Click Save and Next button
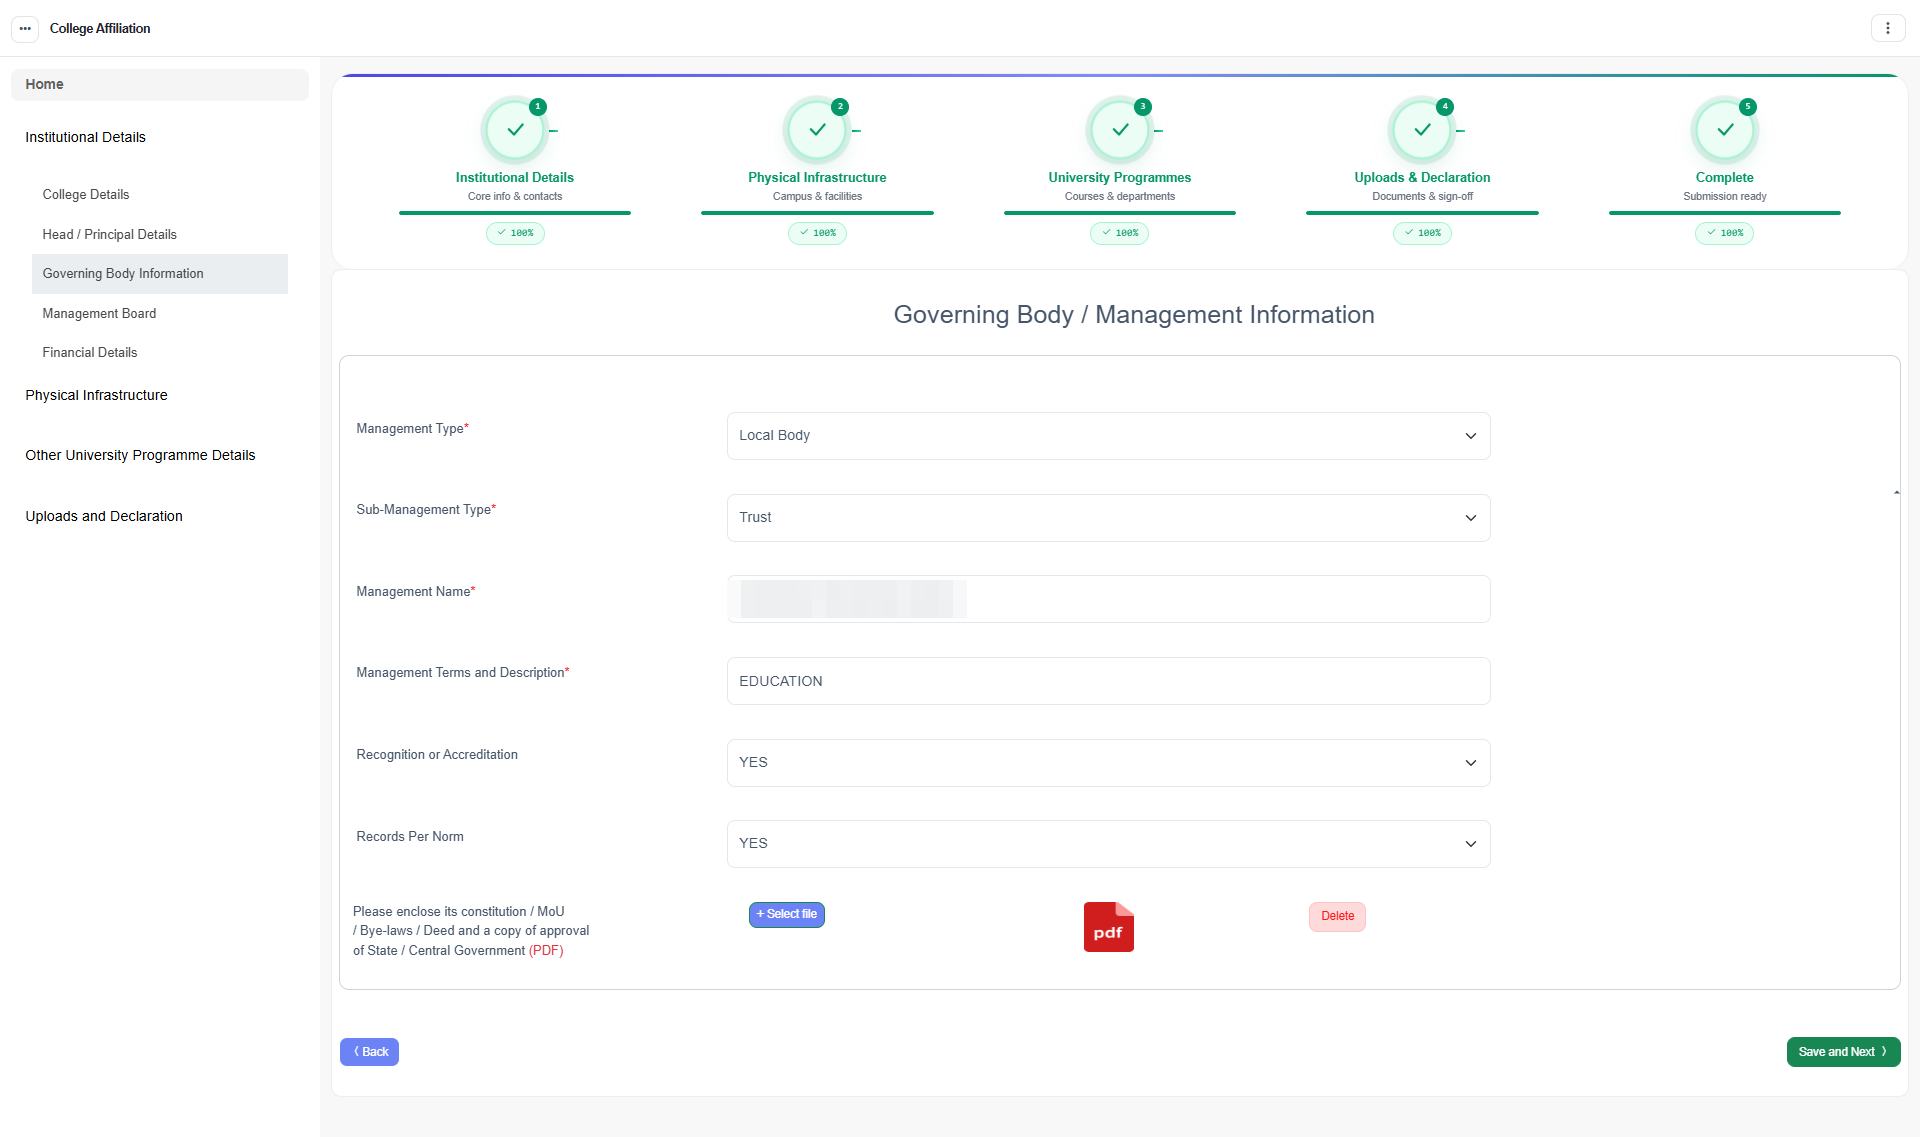1920x1137 pixels. tap(1843, 1052)
